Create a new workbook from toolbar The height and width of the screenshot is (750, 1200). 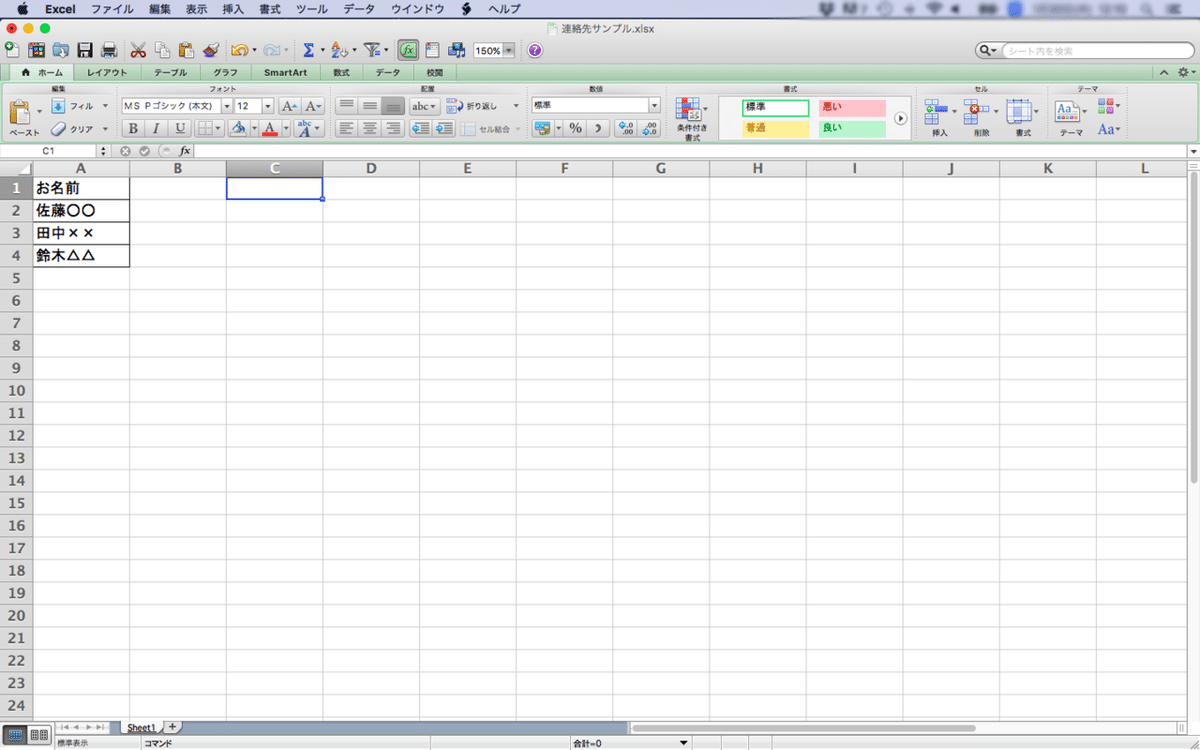pos(12,50)
